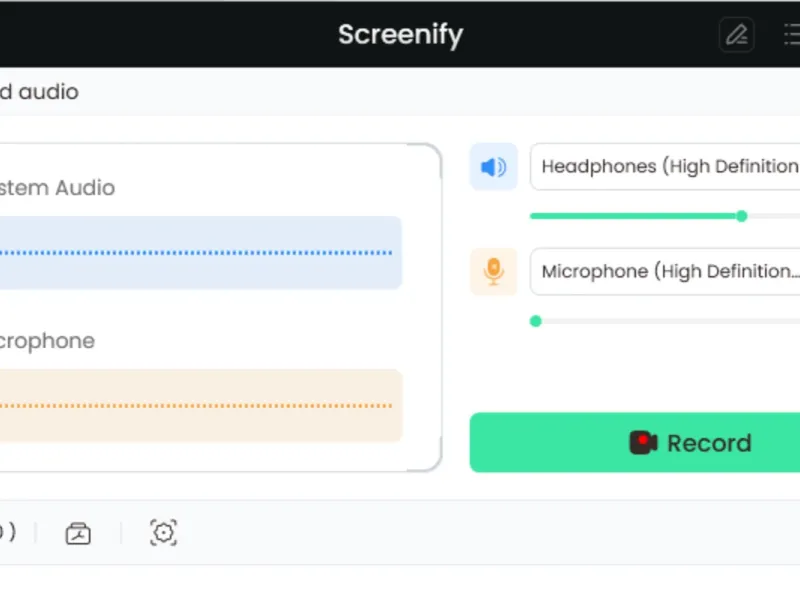Open the Headphones device dropdown
This screenshot has width=800, height=600.
pyautogui.click(x=665, y=167)
